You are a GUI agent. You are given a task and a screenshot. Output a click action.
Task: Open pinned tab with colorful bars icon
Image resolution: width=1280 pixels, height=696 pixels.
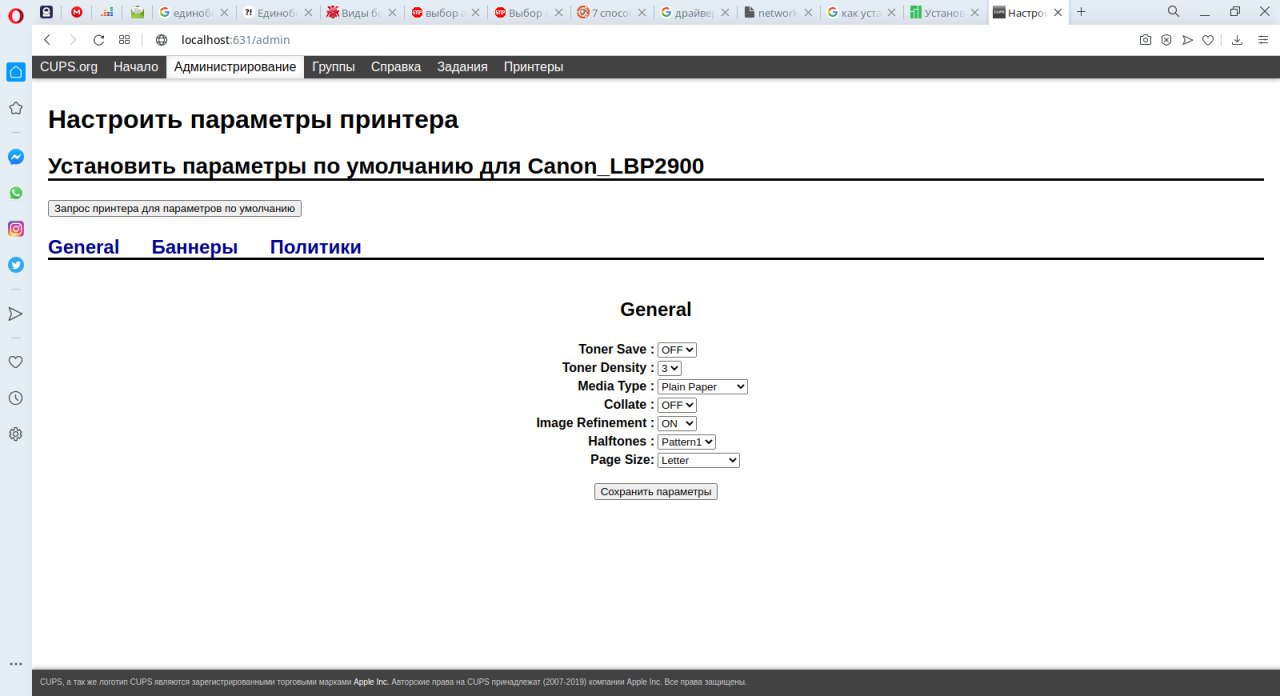tap(107, 13)
